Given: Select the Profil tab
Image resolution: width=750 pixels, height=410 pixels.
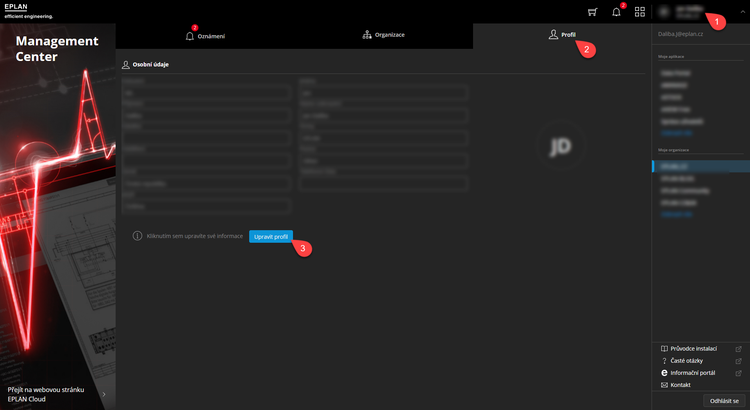Looking at the screenshot, I should [x=562, y=35].
